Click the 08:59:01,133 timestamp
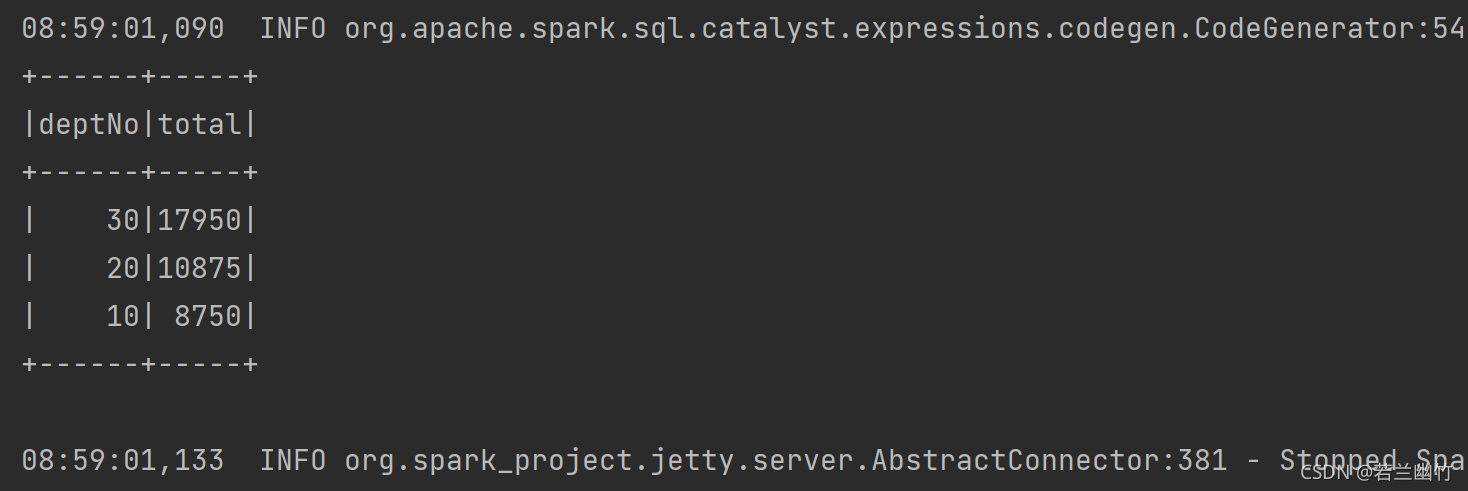The image size is (1468, 491). click(123, 460)
